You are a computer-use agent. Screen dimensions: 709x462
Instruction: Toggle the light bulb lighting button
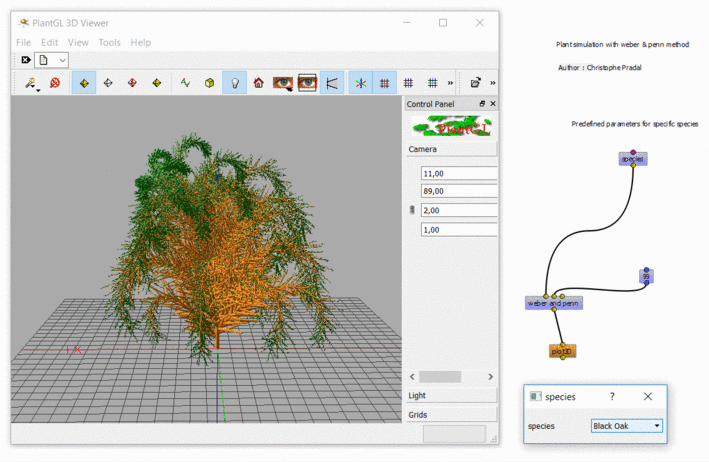pos(235,83)
